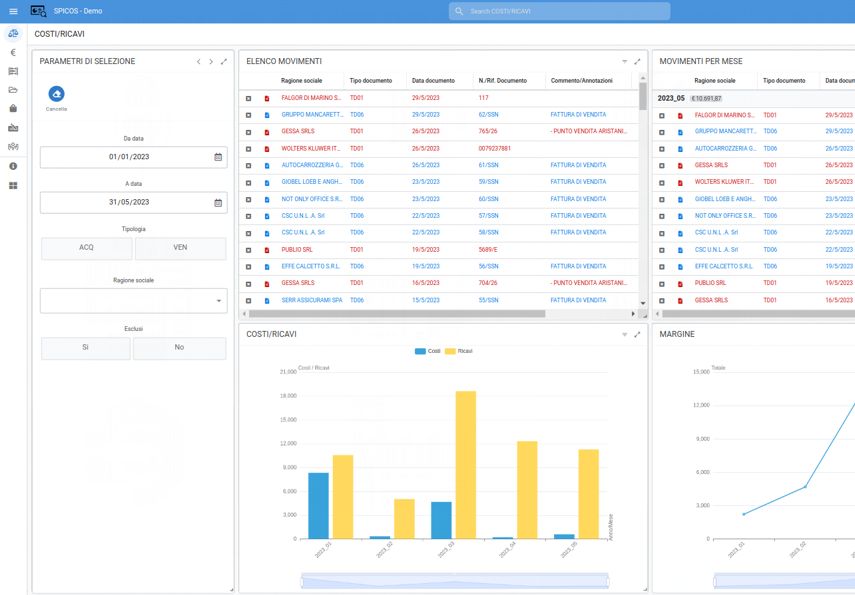
Task: Tick the checkbox for WOLTERS KLUWER row in Elenco Movimenti
Action: [x=249, y=149]
